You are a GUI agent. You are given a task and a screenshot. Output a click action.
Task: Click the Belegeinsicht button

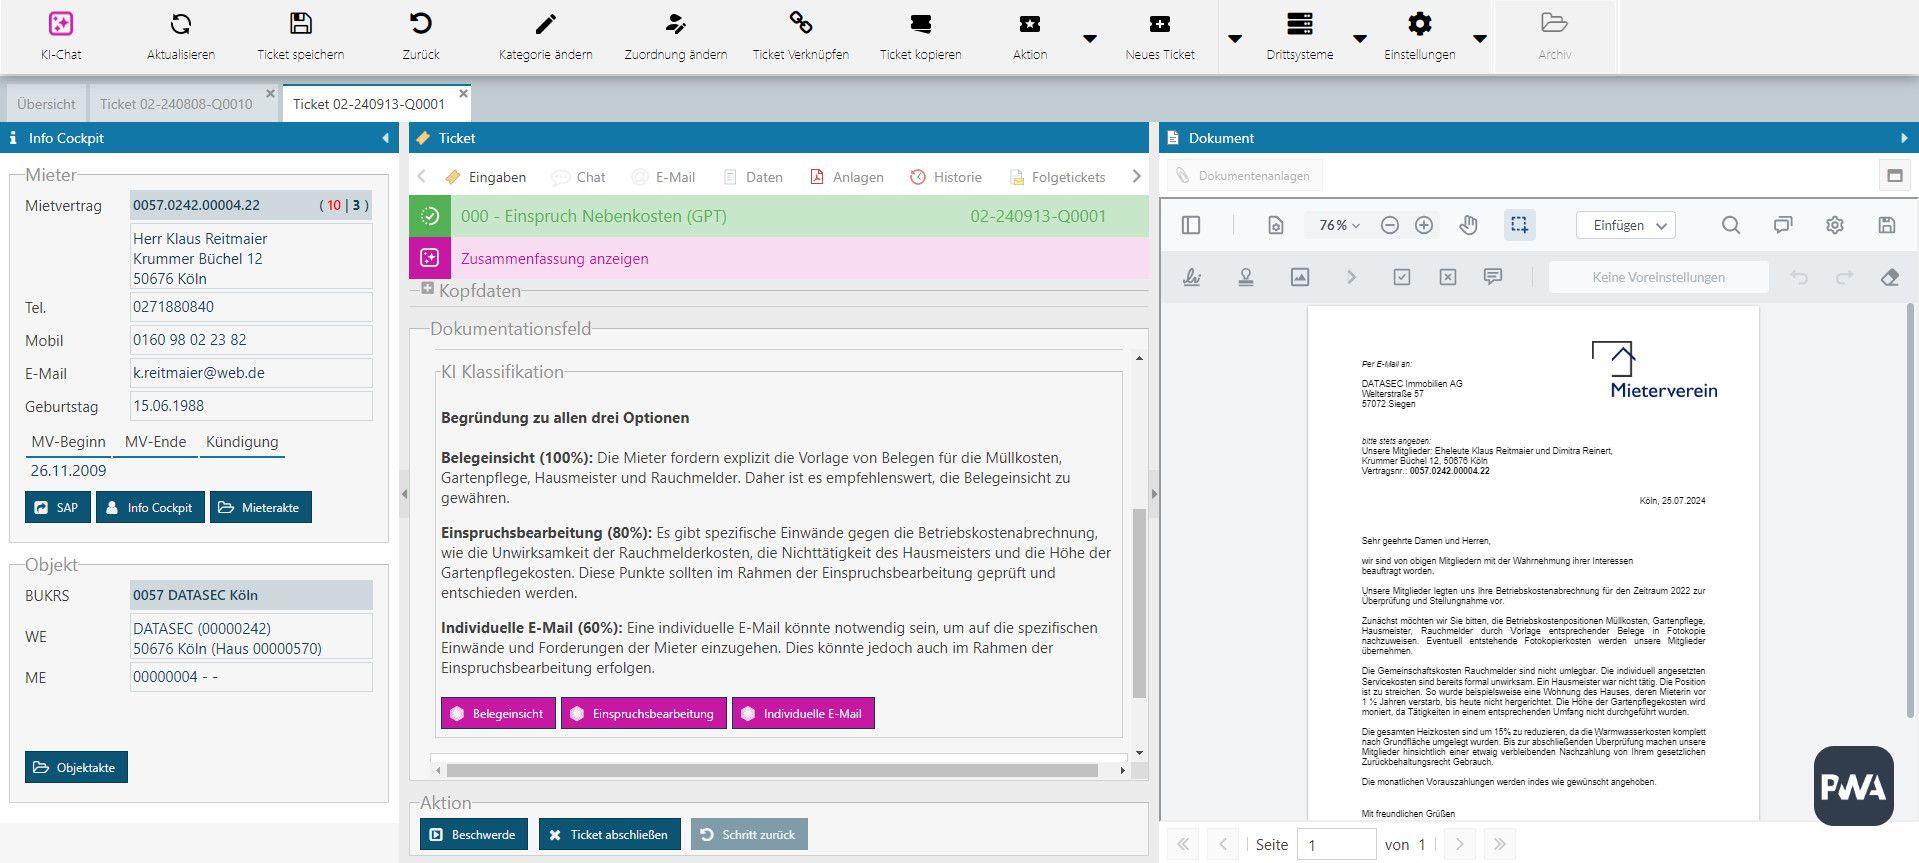[498, 713]
